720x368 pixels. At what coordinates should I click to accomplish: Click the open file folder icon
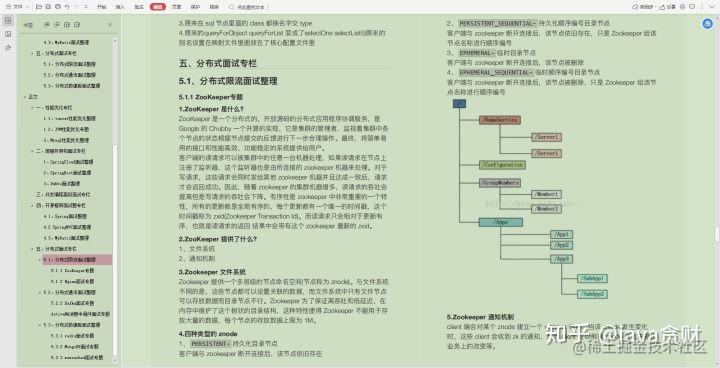click(39, 7)
